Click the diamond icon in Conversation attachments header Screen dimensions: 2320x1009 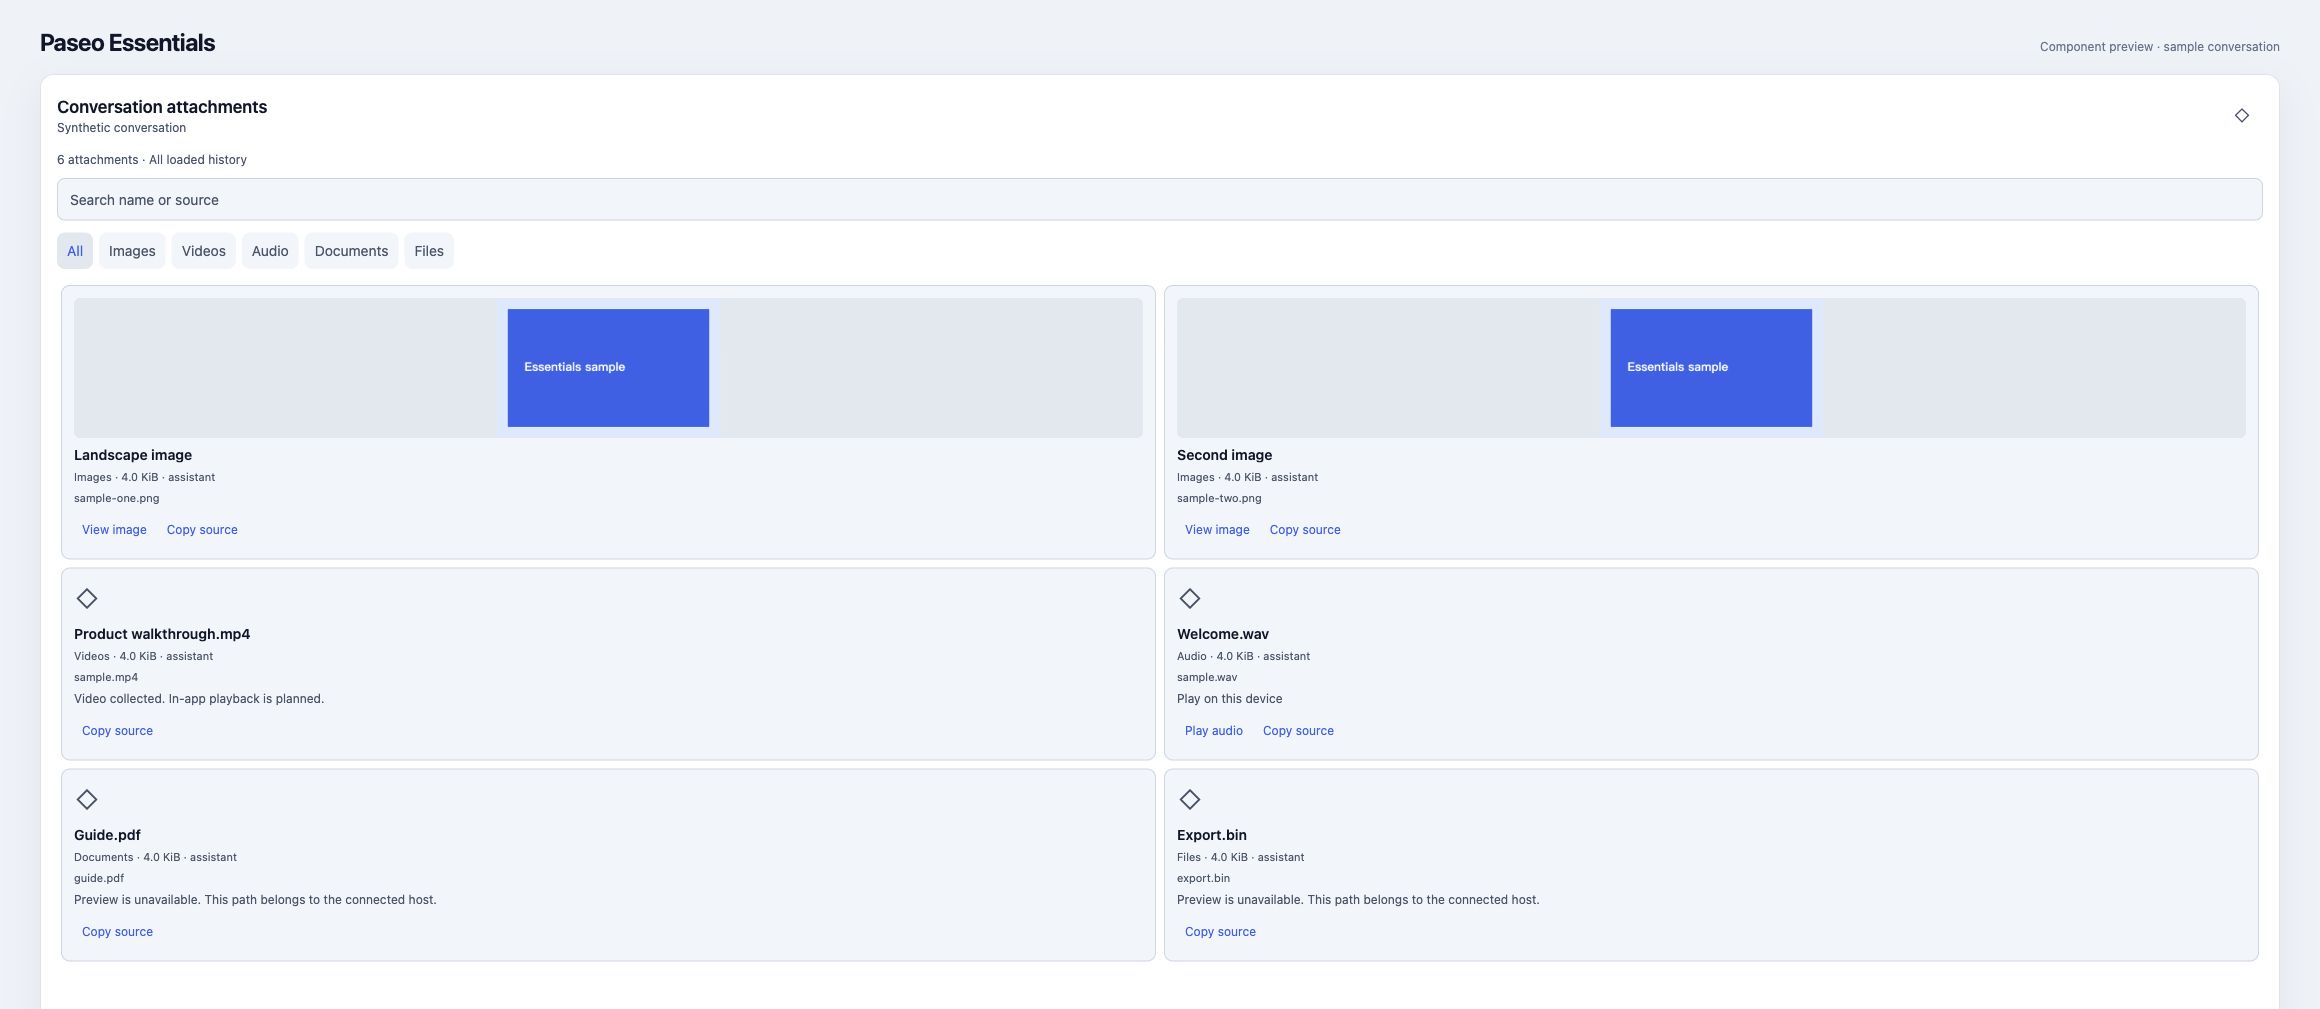tap(2241, 116)
